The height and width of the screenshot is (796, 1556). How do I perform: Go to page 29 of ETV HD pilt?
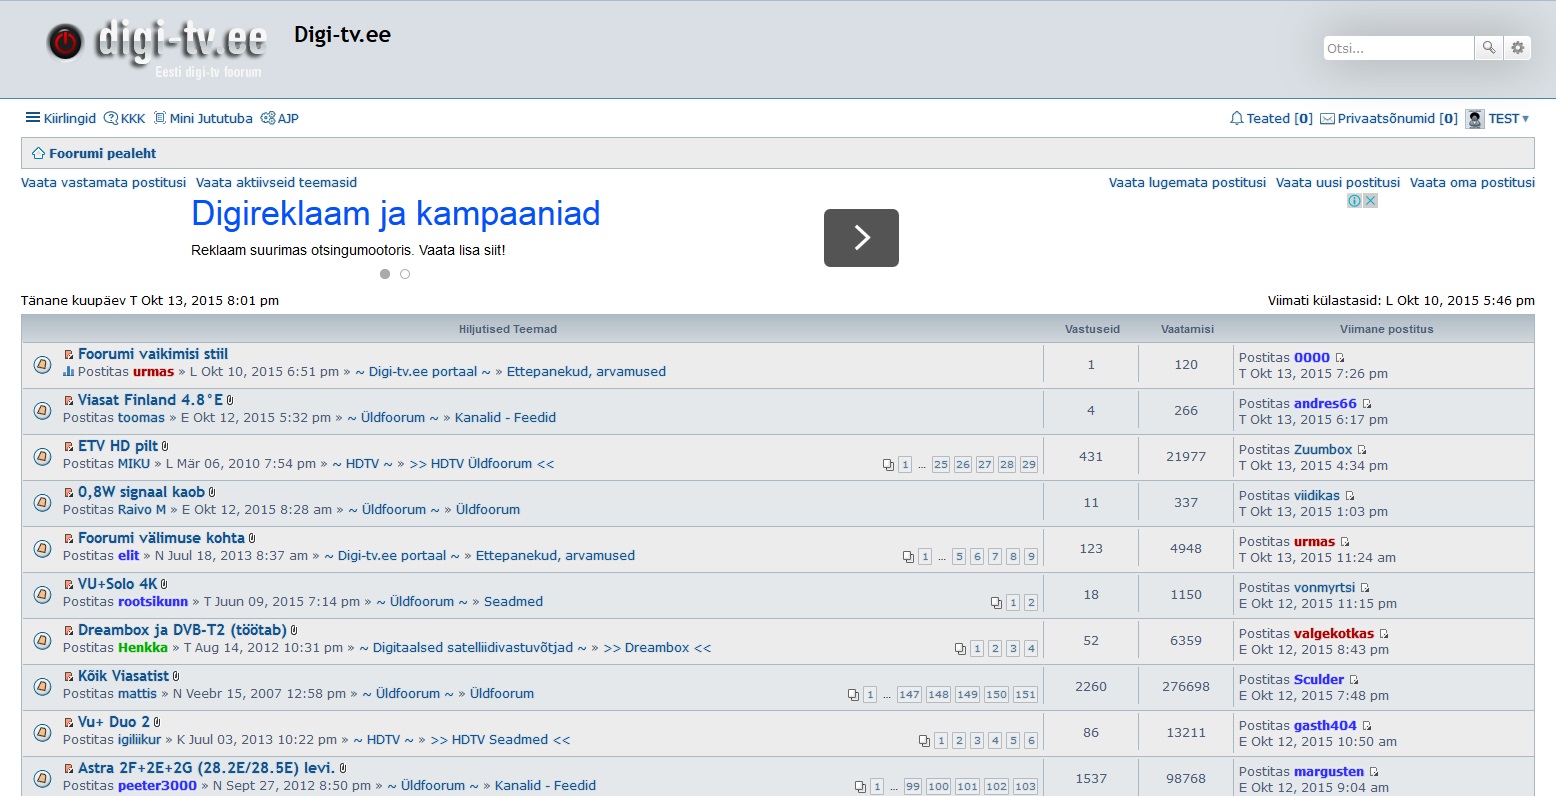coord(1029,464)
